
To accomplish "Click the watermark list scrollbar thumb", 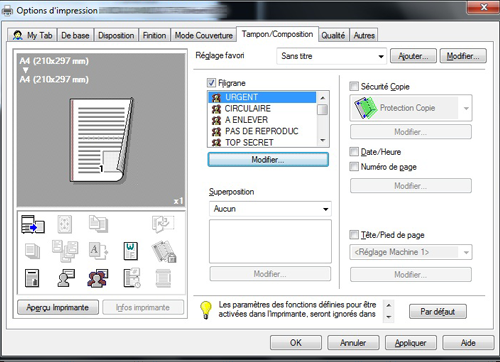I will pos(322,110).
